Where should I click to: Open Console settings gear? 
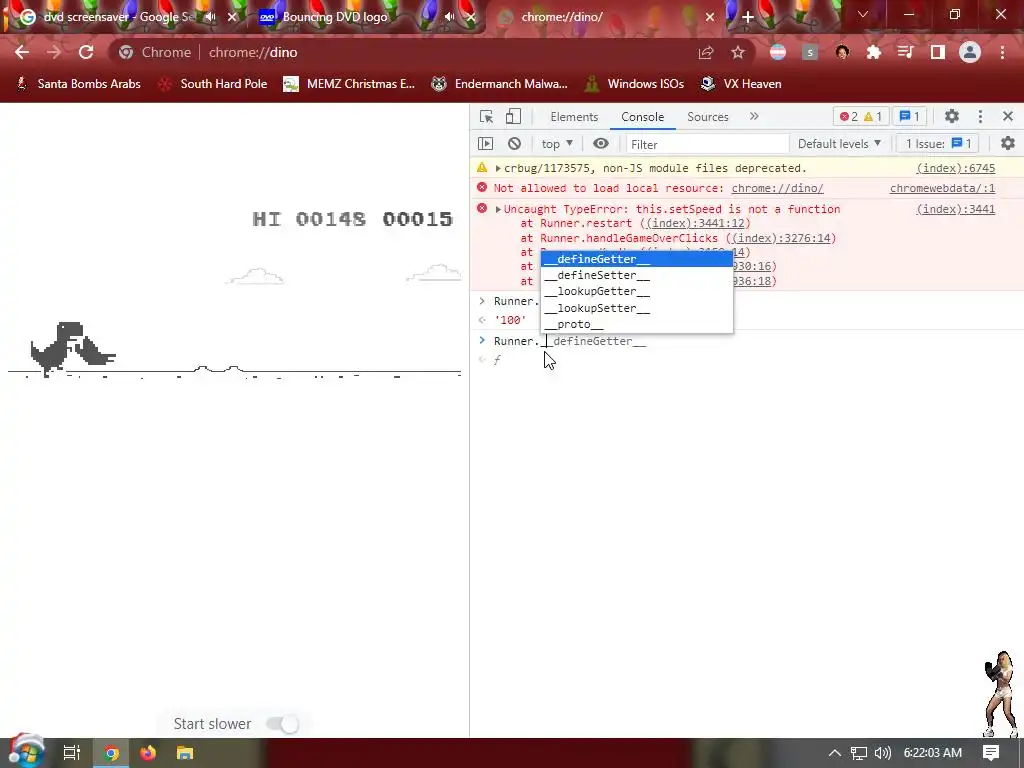tap(1008, 143)
